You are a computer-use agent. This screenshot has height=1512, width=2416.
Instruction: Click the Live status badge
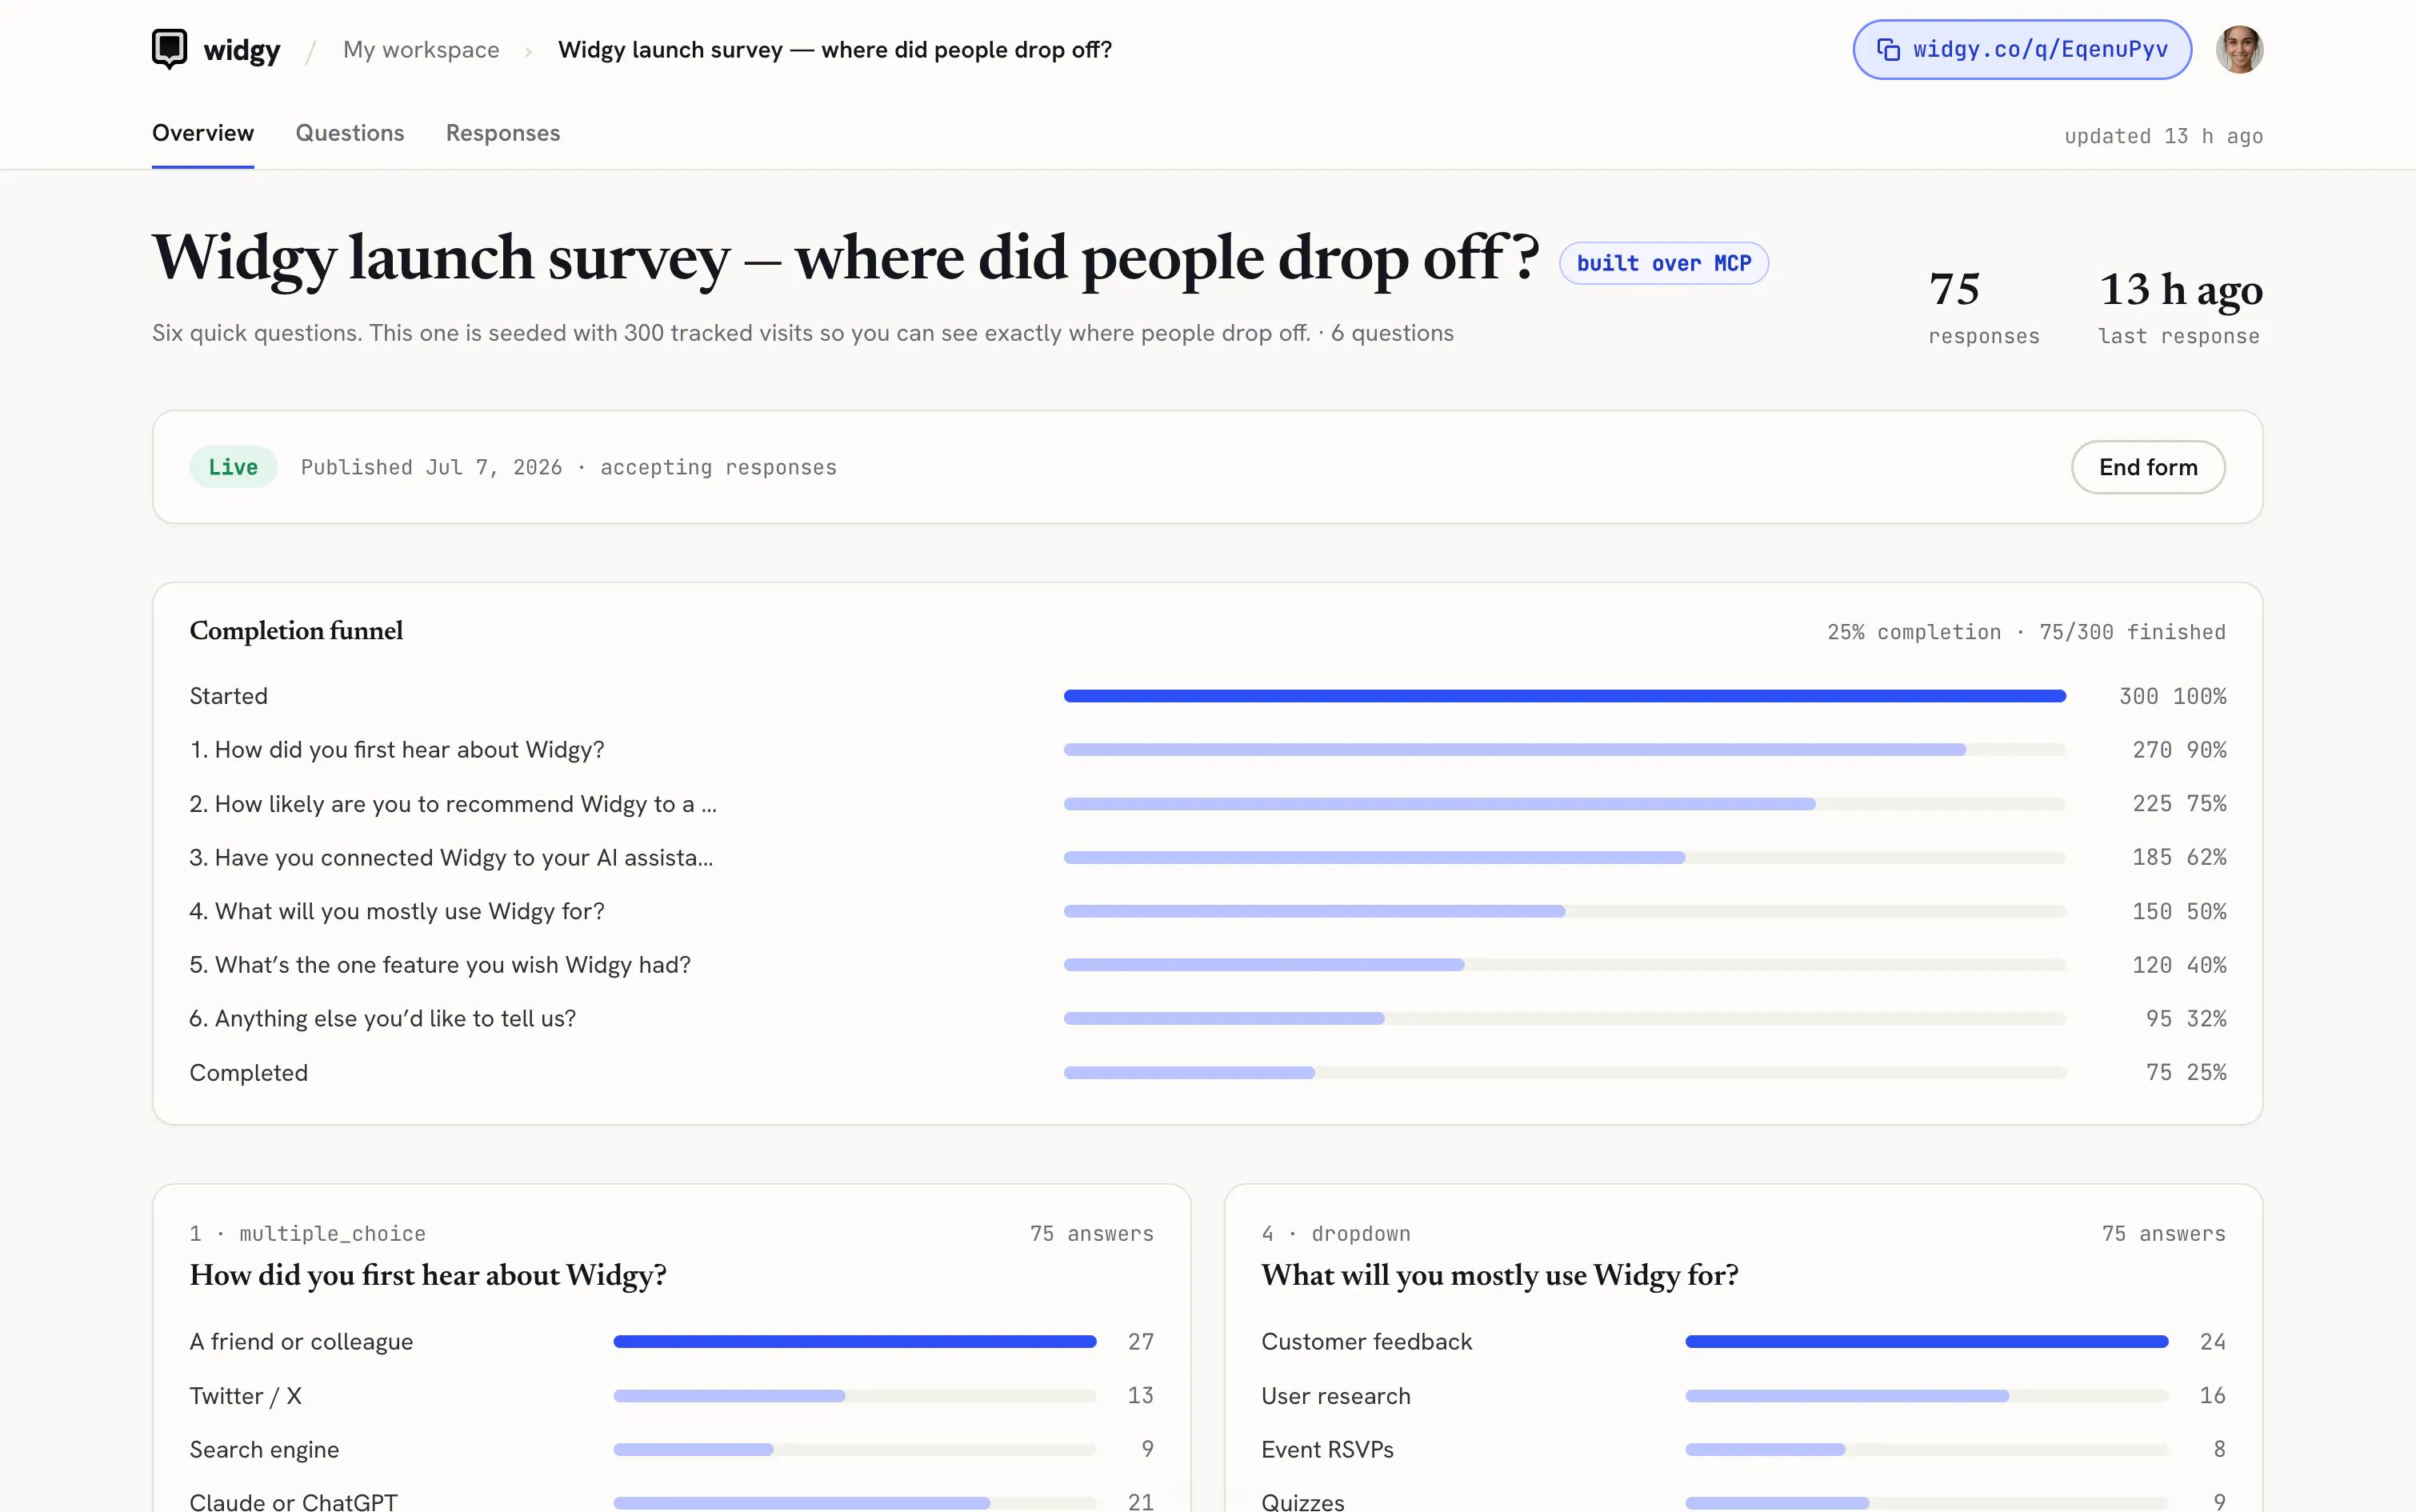(x=233, y=467)
